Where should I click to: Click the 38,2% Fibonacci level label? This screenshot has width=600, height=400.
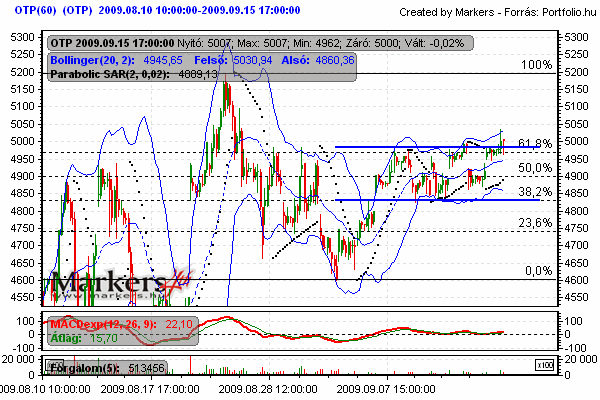coord(535,191)
